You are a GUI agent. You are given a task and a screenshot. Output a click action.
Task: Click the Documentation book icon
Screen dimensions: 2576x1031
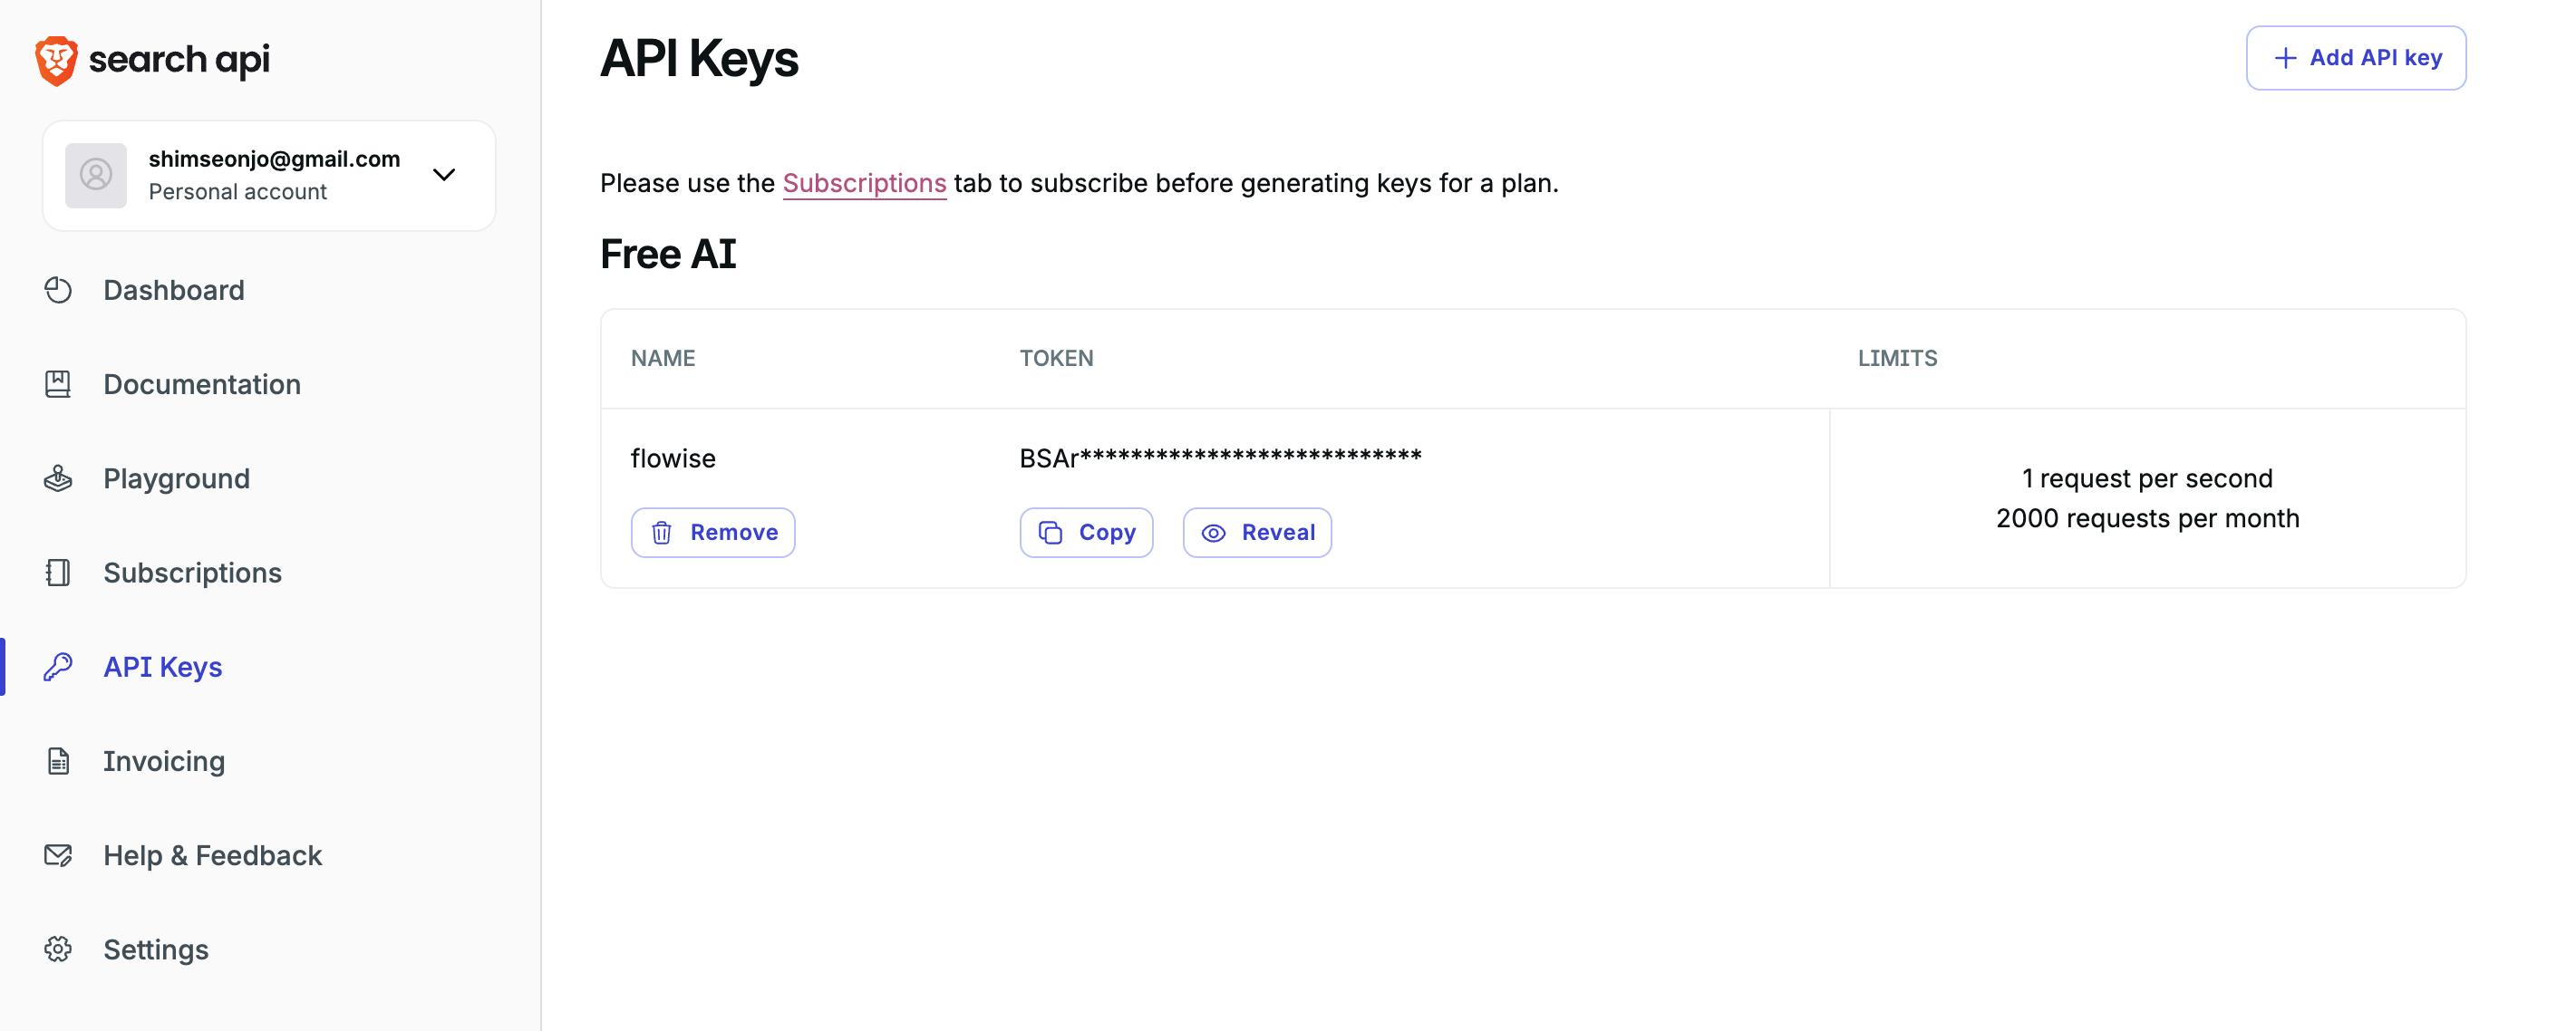pyautogui.click(x=58, y=384)
